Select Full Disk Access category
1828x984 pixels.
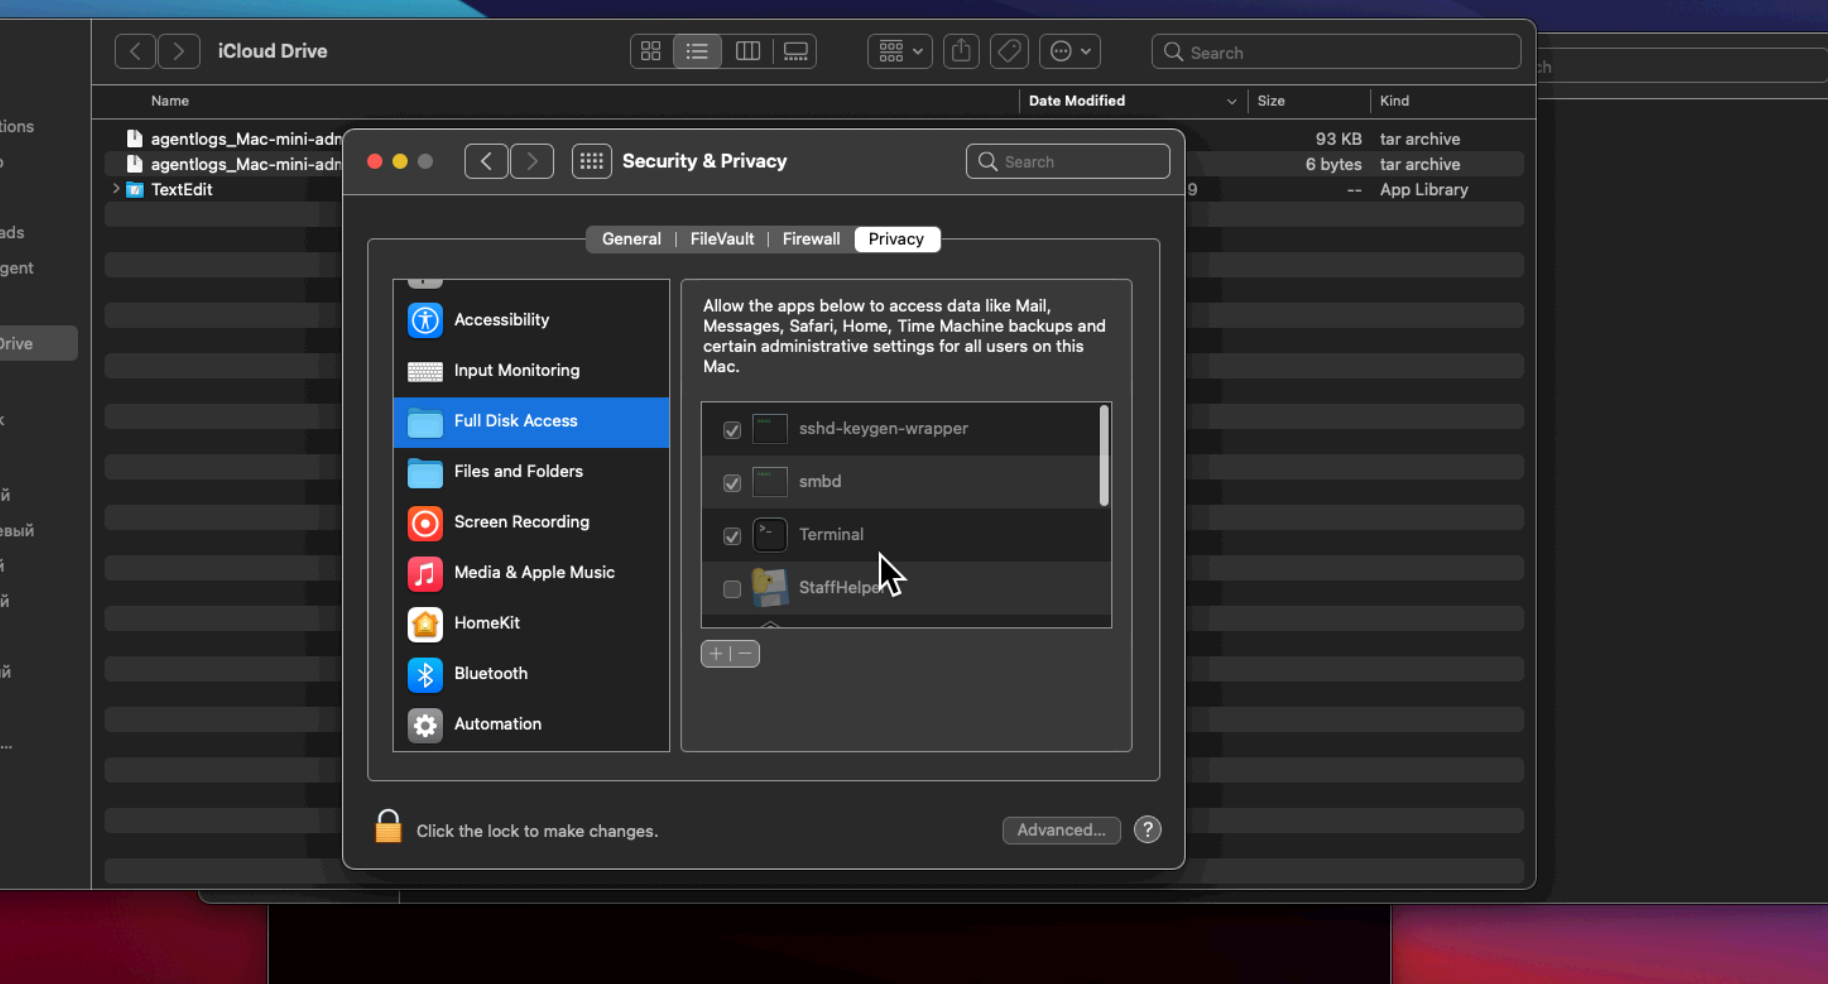pyautogui.click(x=531, y=421)
